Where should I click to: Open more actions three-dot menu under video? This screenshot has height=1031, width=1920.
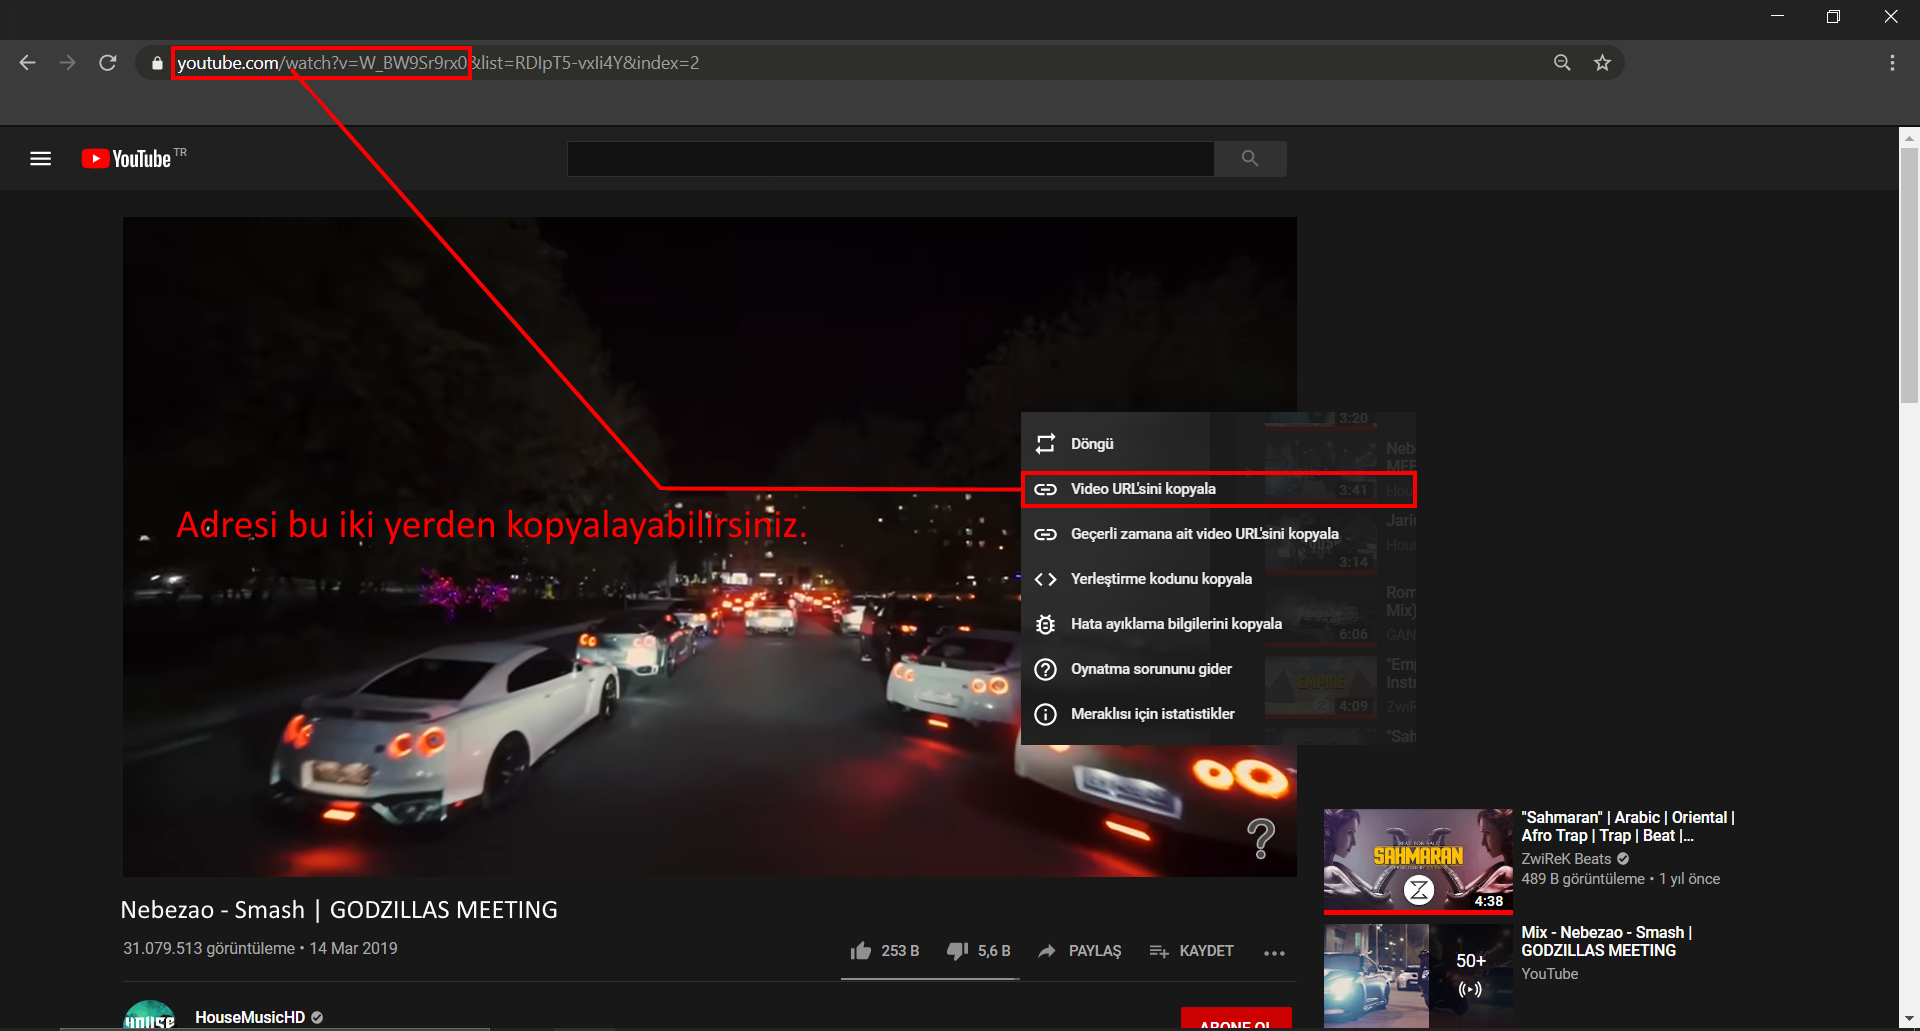[1274, 953]
